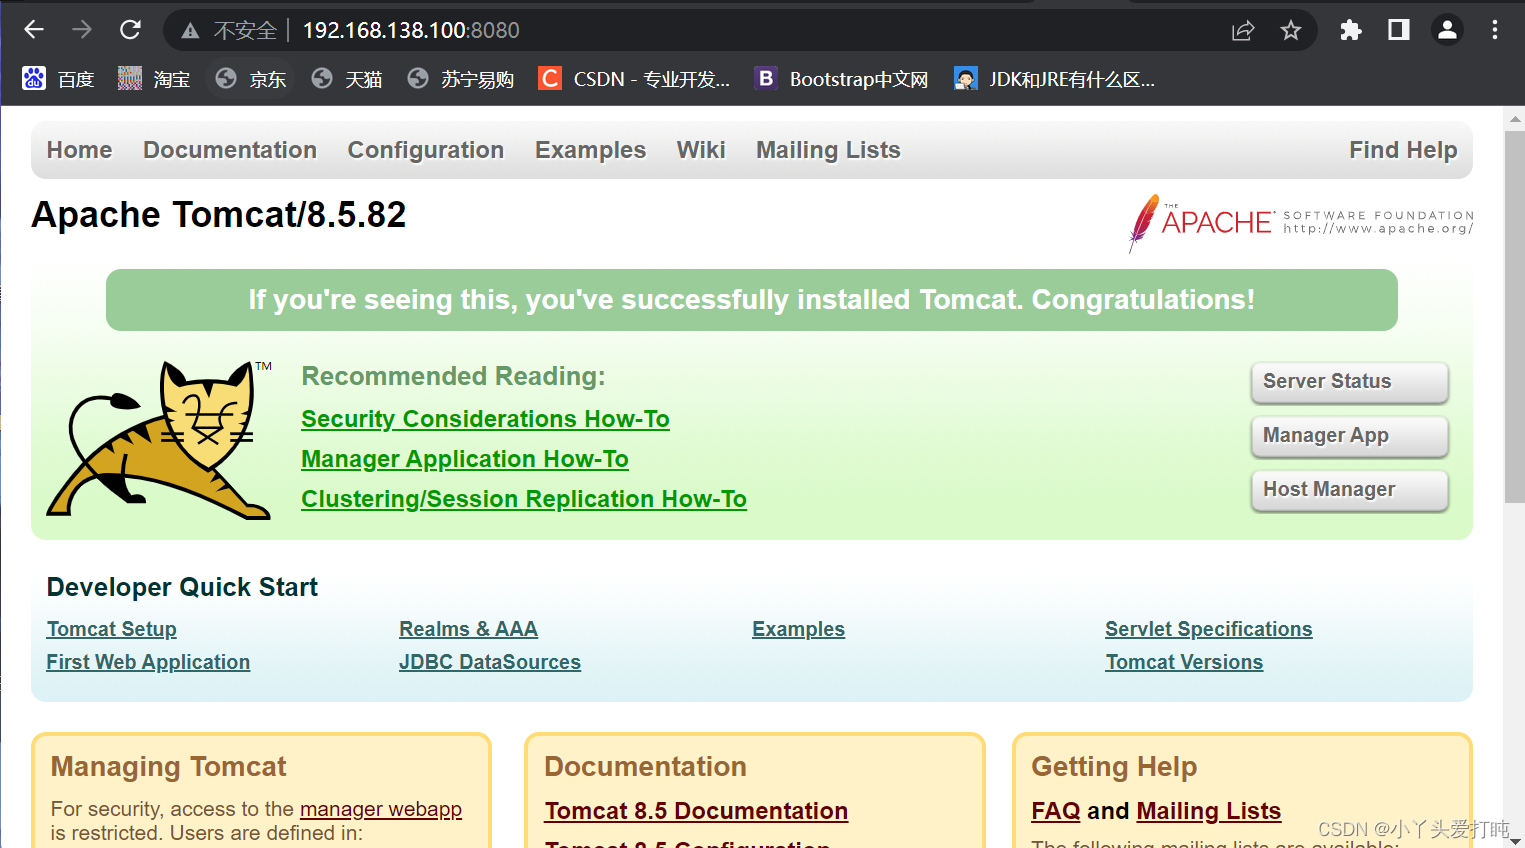Image resolution: width=1525 pixels, height=848 pixels.
Task: Open Examples link under Developer Quick Start
Action: point(798,629)
